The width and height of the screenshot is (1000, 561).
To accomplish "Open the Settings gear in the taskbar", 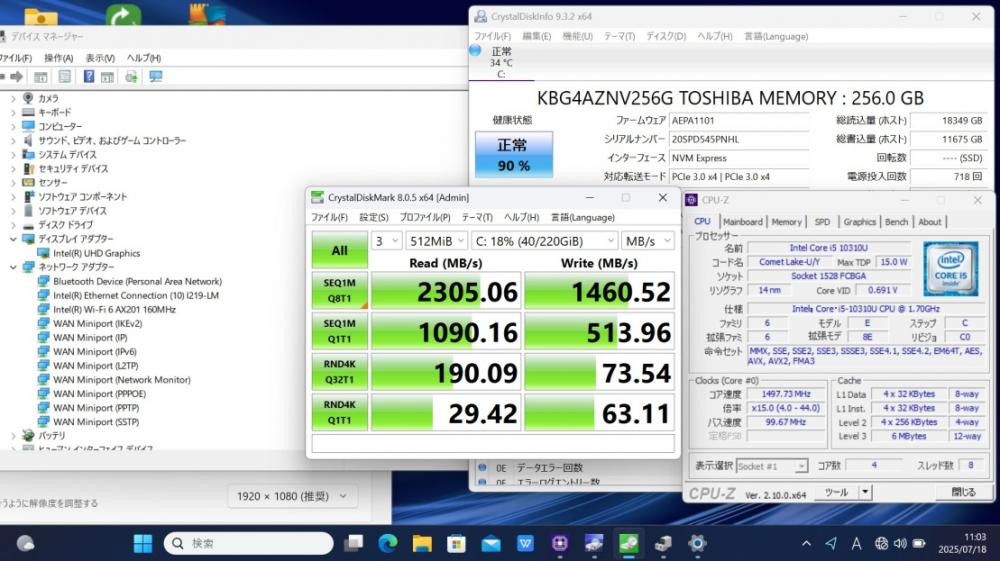I will [697, 543].
